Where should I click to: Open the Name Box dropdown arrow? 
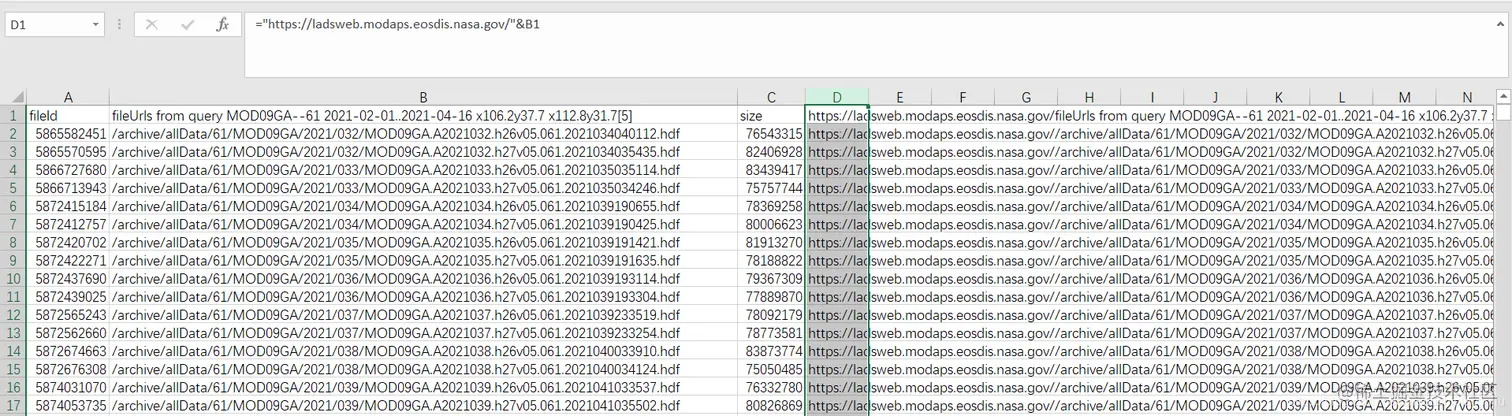[96, 24]
